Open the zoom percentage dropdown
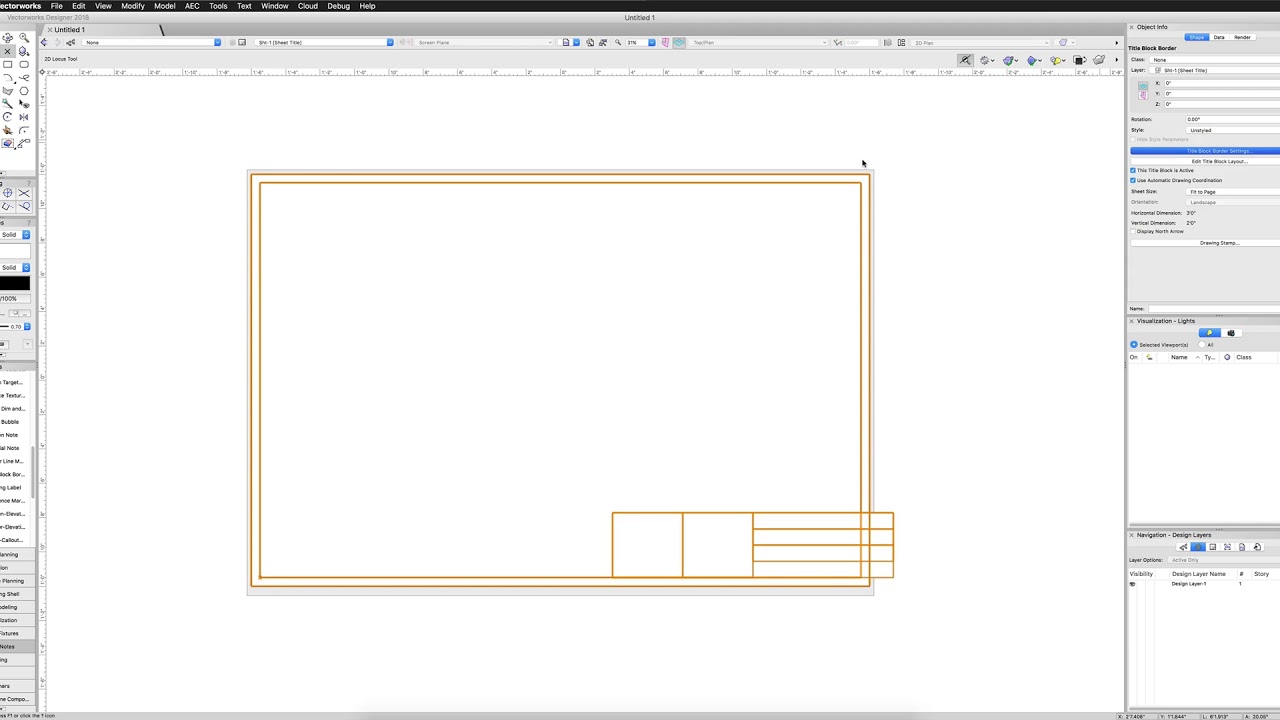 tap(652, 42)
